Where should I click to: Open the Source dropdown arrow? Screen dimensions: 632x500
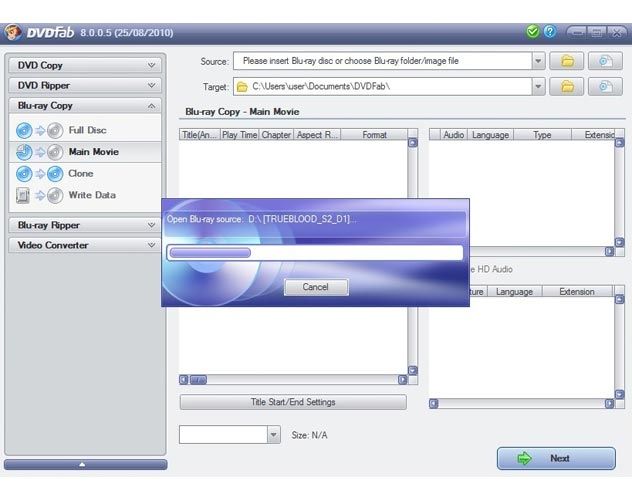(538, 61)
